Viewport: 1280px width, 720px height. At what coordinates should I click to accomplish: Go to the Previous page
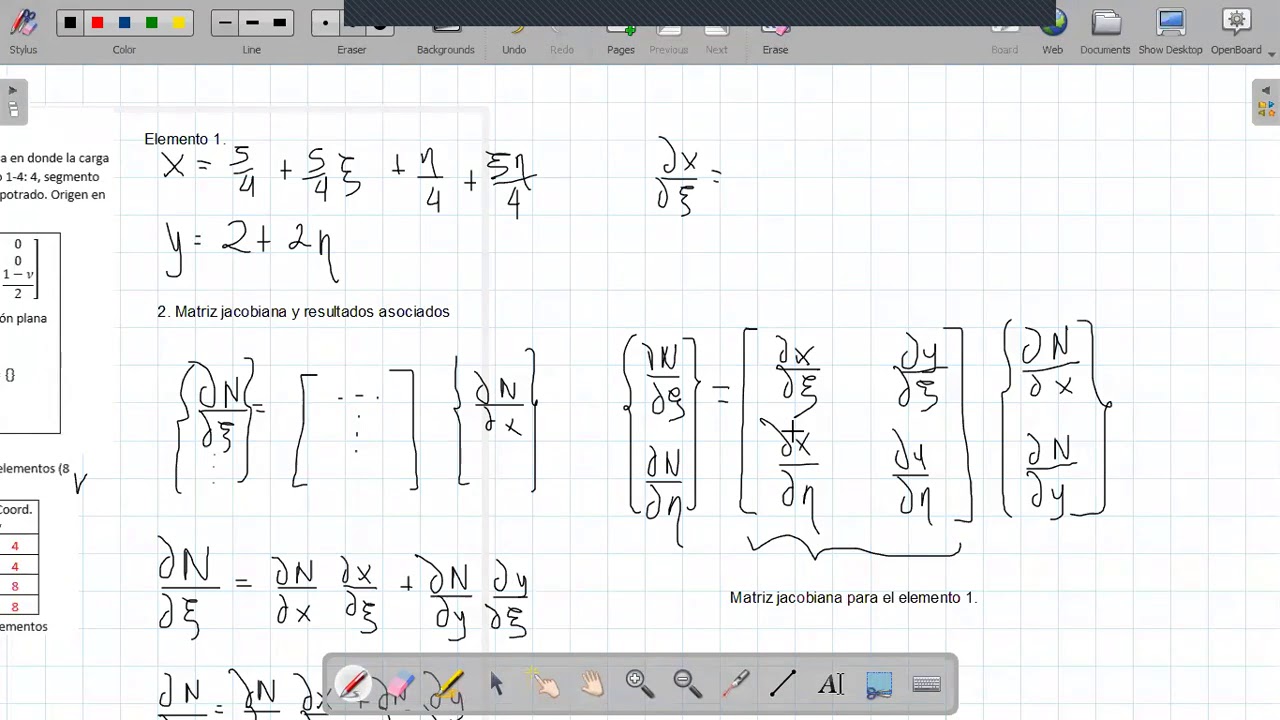point(669,28)
